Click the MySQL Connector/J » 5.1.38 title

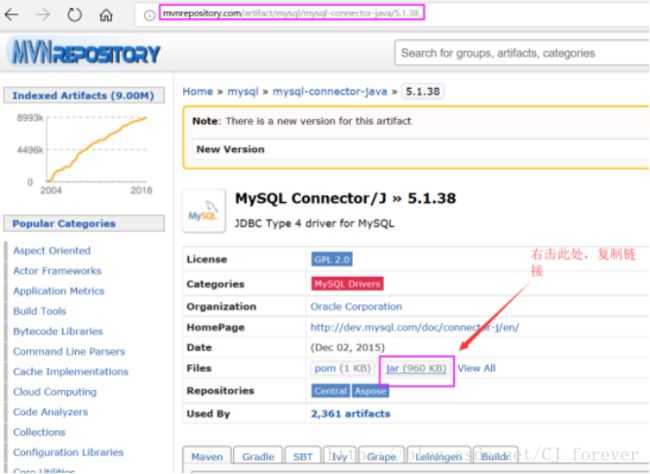tap(345, 198)
